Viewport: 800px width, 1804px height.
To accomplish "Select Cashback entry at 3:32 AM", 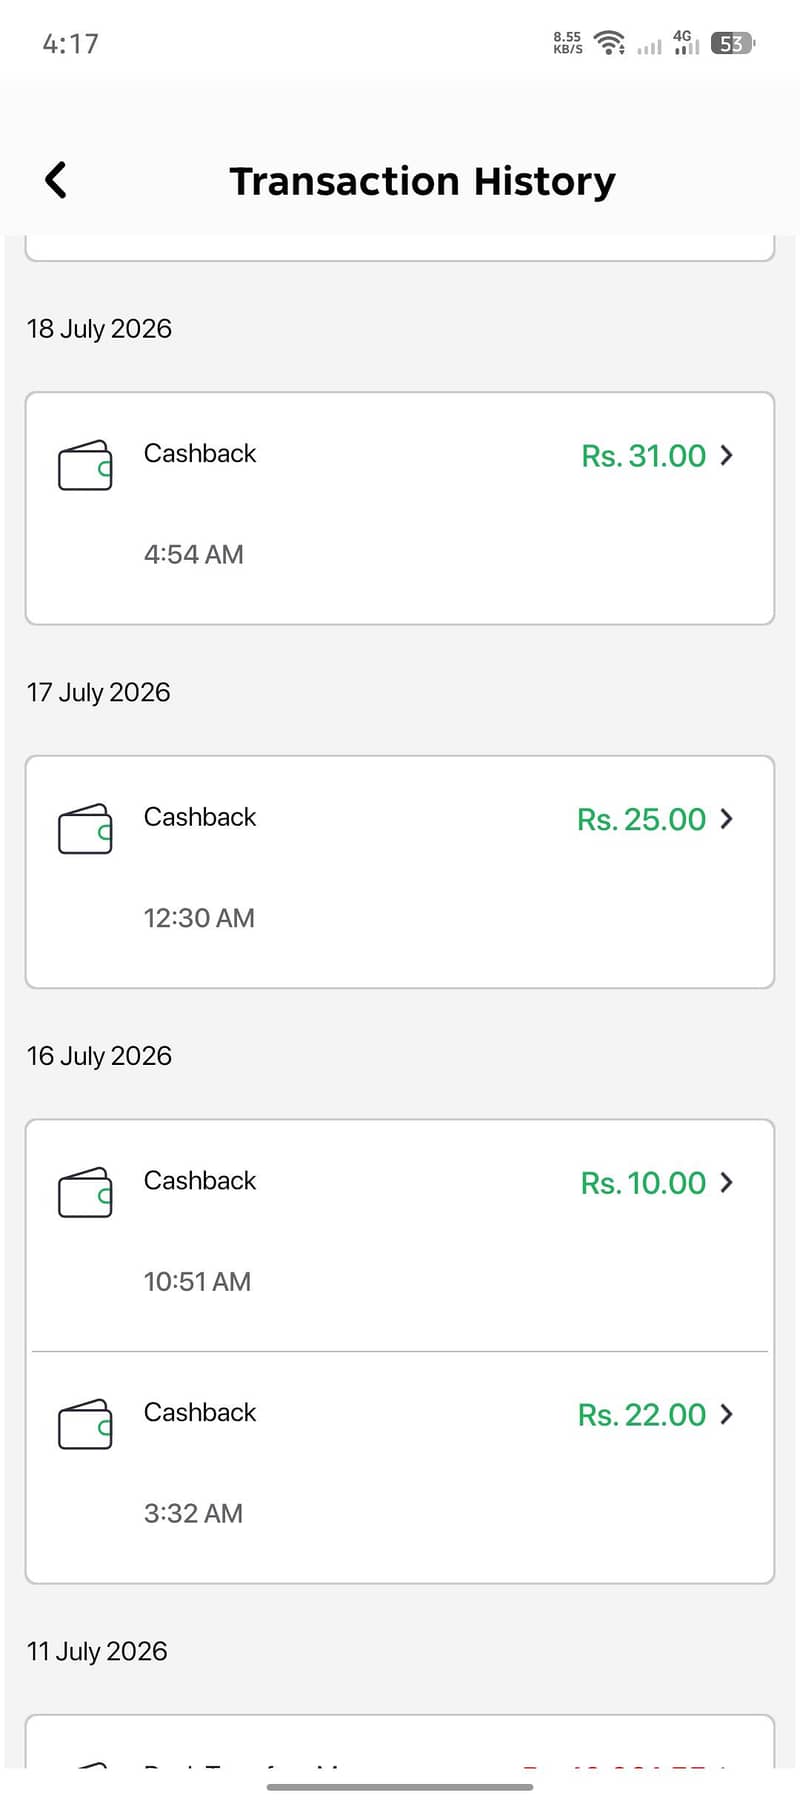I will click(x=400, y=1467).
